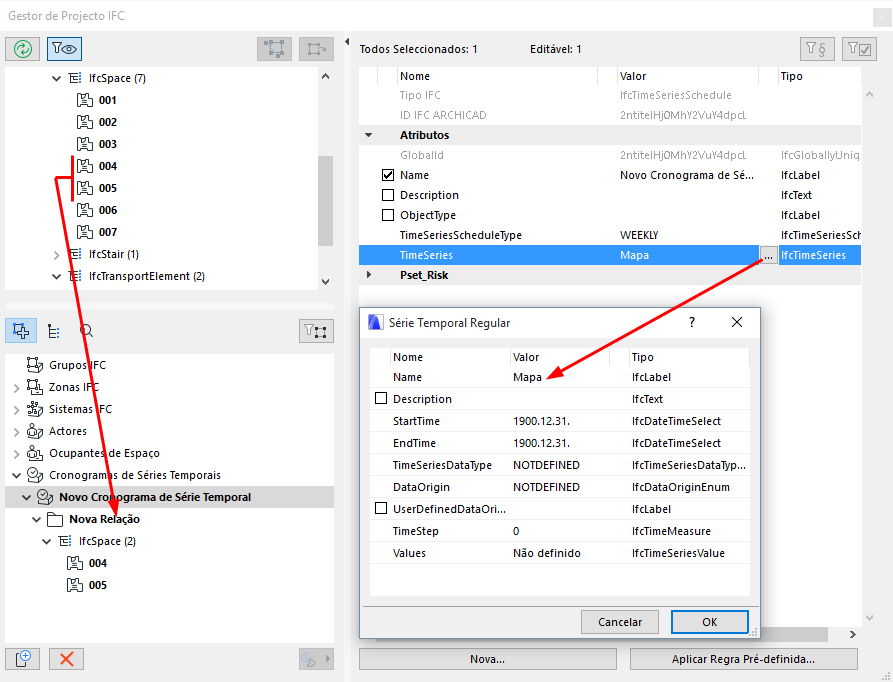Collapse the IfcTransportElement (2) node

(56, 277)
